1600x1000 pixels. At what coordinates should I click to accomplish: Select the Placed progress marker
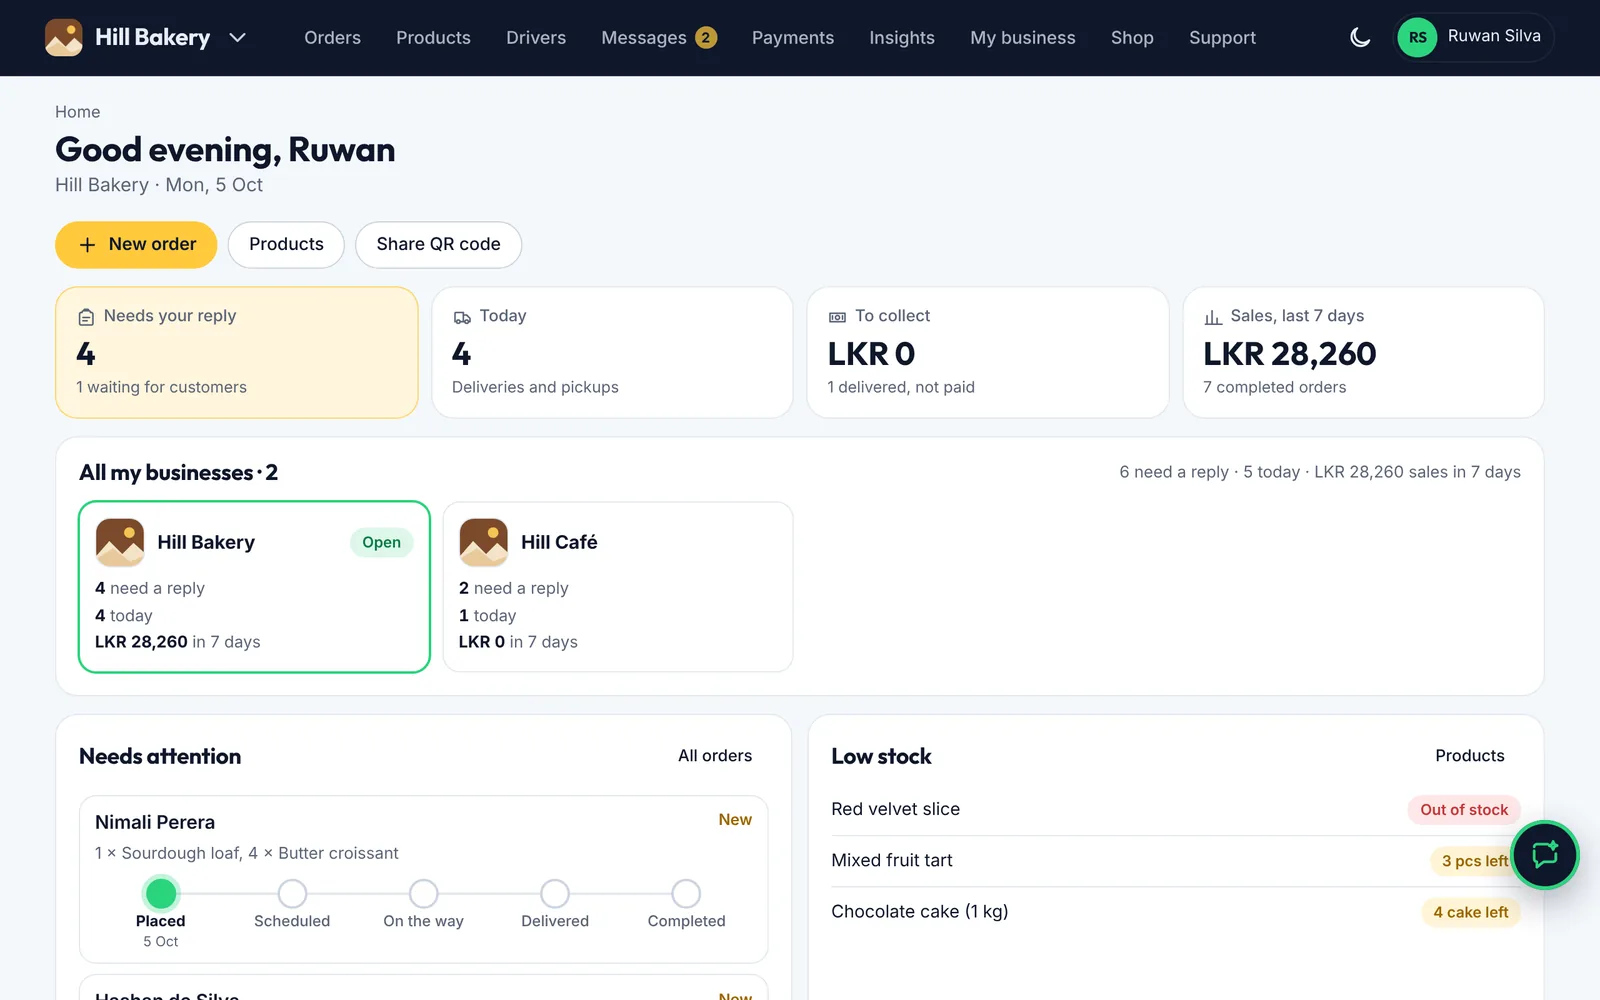click(x=161, y=893)
